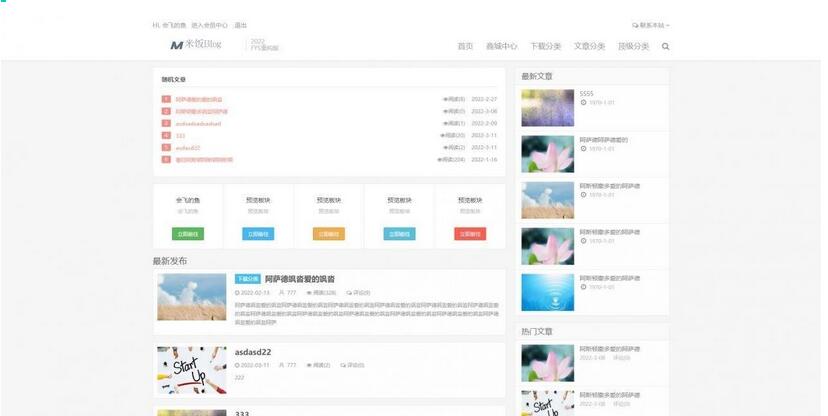This screenshot has height=416, width=828.
Task: Click the number 1 badge in random articles
Action: (x=166, y=99)
